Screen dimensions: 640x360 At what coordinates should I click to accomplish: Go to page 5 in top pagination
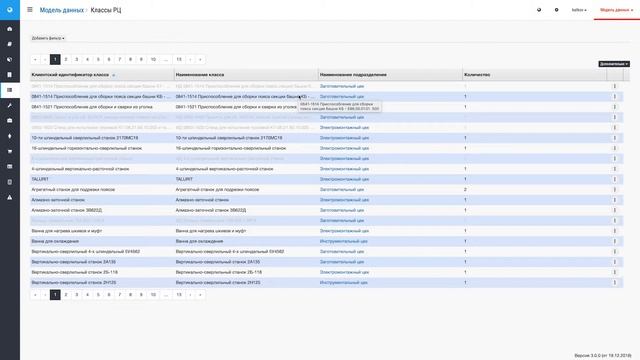click(x=98, y=59)
